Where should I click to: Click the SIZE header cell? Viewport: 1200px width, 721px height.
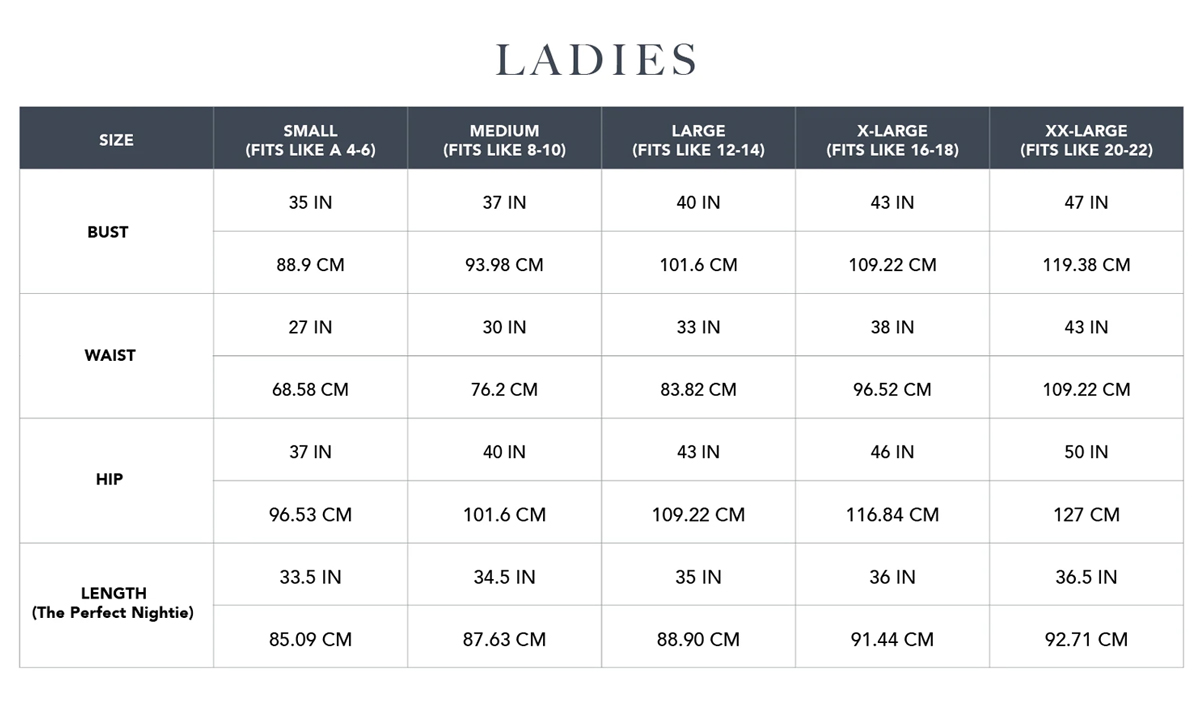(x=116, y=139)
